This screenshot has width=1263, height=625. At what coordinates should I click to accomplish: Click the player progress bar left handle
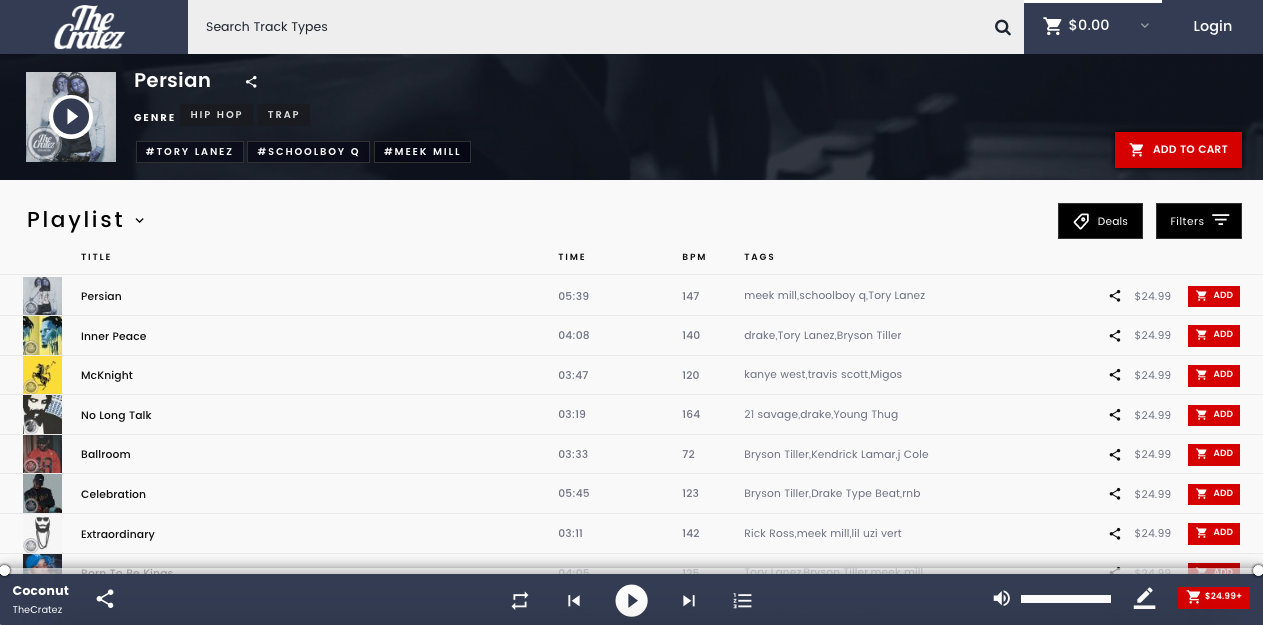coord(4,570)
